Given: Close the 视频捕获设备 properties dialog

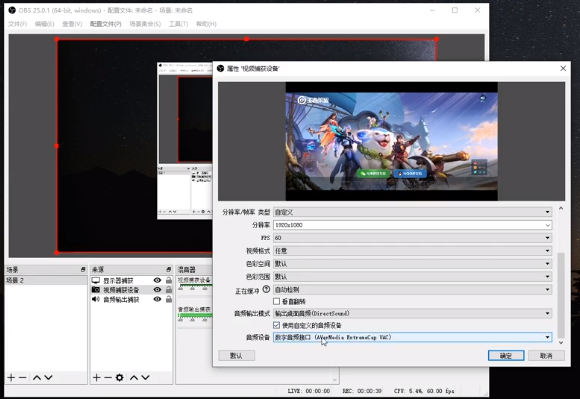Looking at the screenshot, I should 563,68.
